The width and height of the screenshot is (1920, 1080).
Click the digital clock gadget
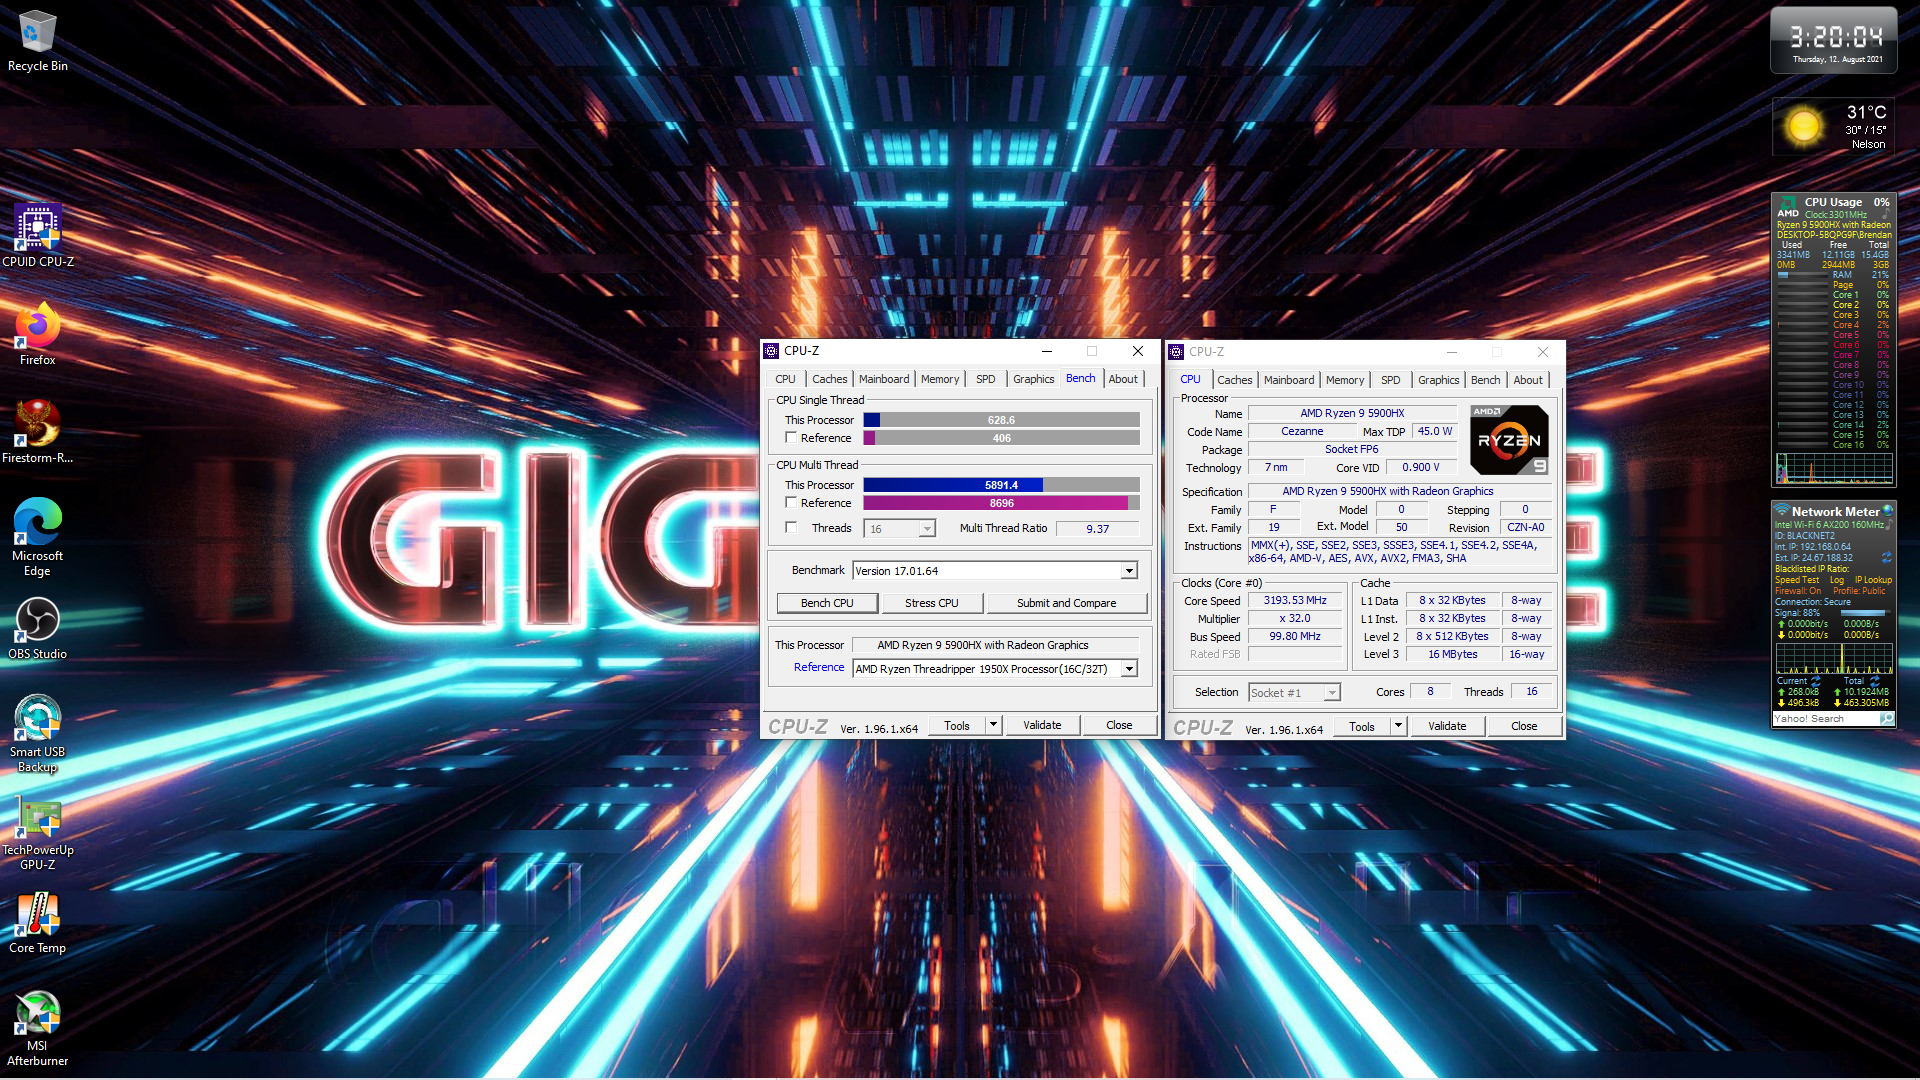click(x=1834, y=40)
